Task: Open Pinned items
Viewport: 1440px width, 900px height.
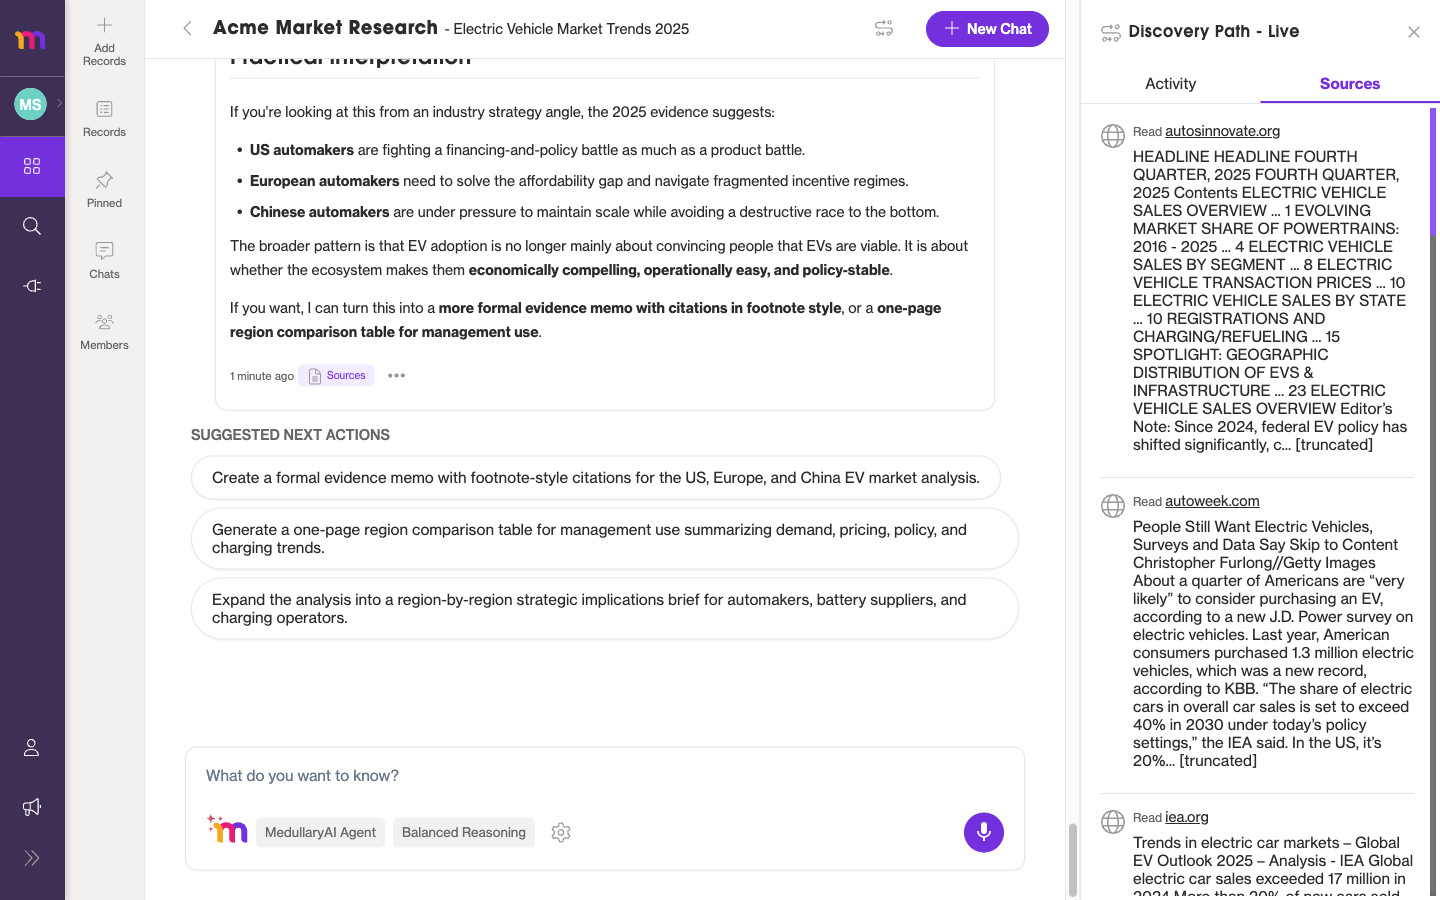Action: [x=104, y=190]
